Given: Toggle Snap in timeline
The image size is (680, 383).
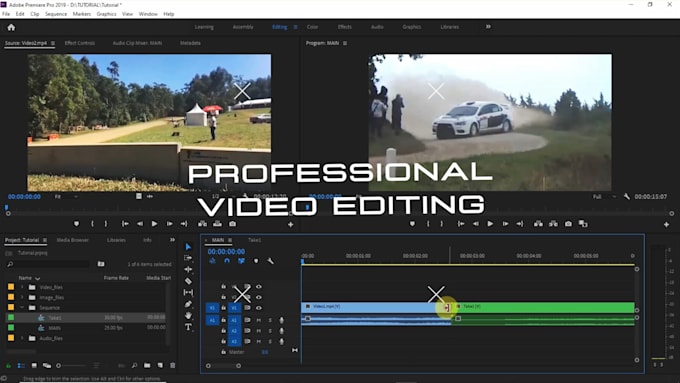Looking at the screenshot, I should point(227,261).
